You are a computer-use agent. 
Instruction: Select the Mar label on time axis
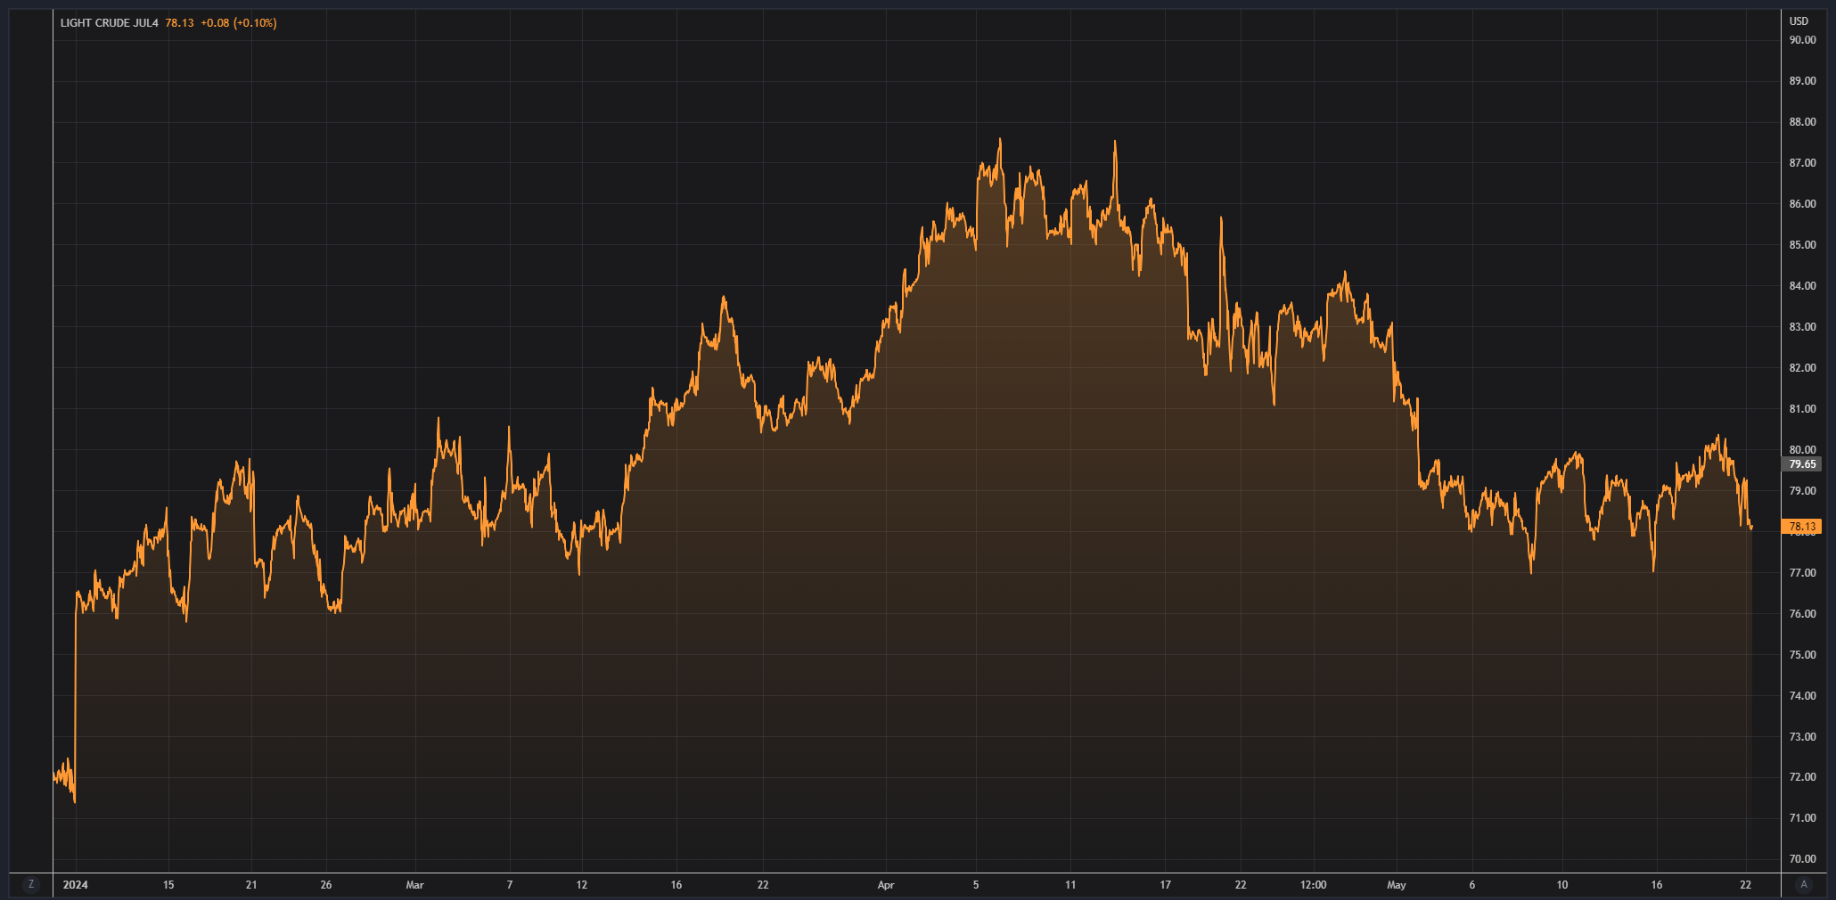415,885
